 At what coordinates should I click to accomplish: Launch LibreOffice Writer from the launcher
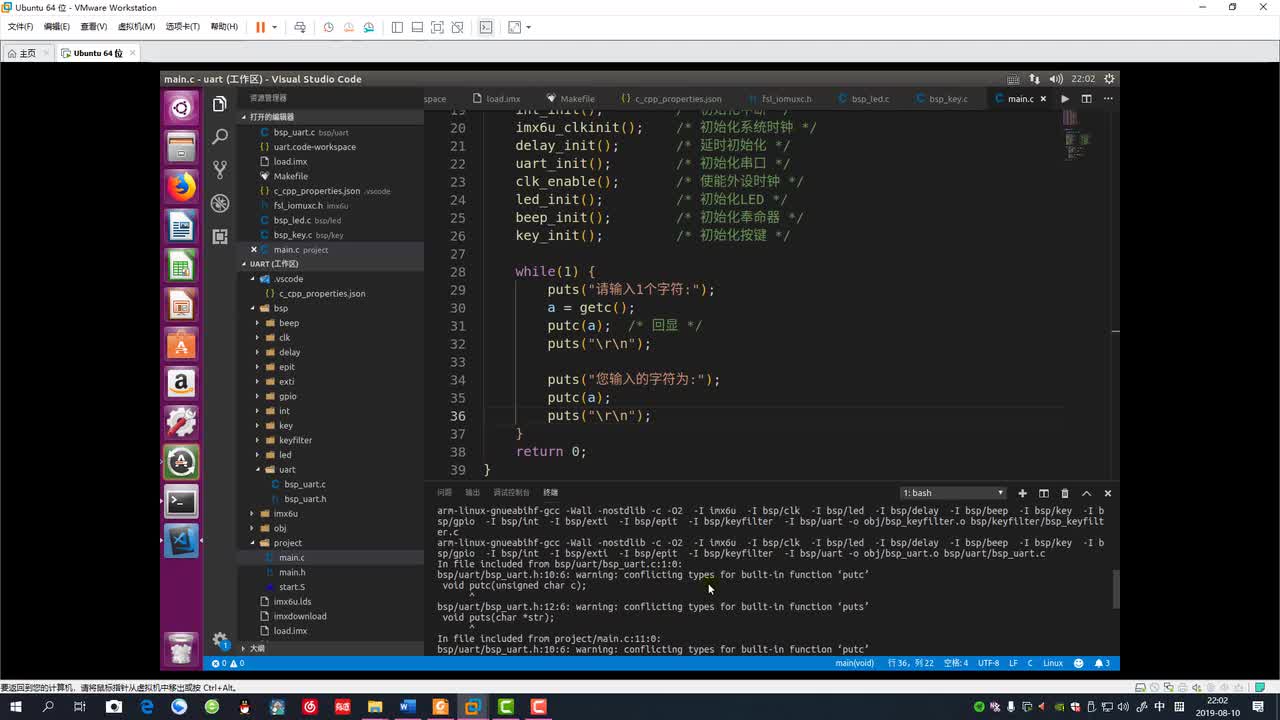click(181, 227)
